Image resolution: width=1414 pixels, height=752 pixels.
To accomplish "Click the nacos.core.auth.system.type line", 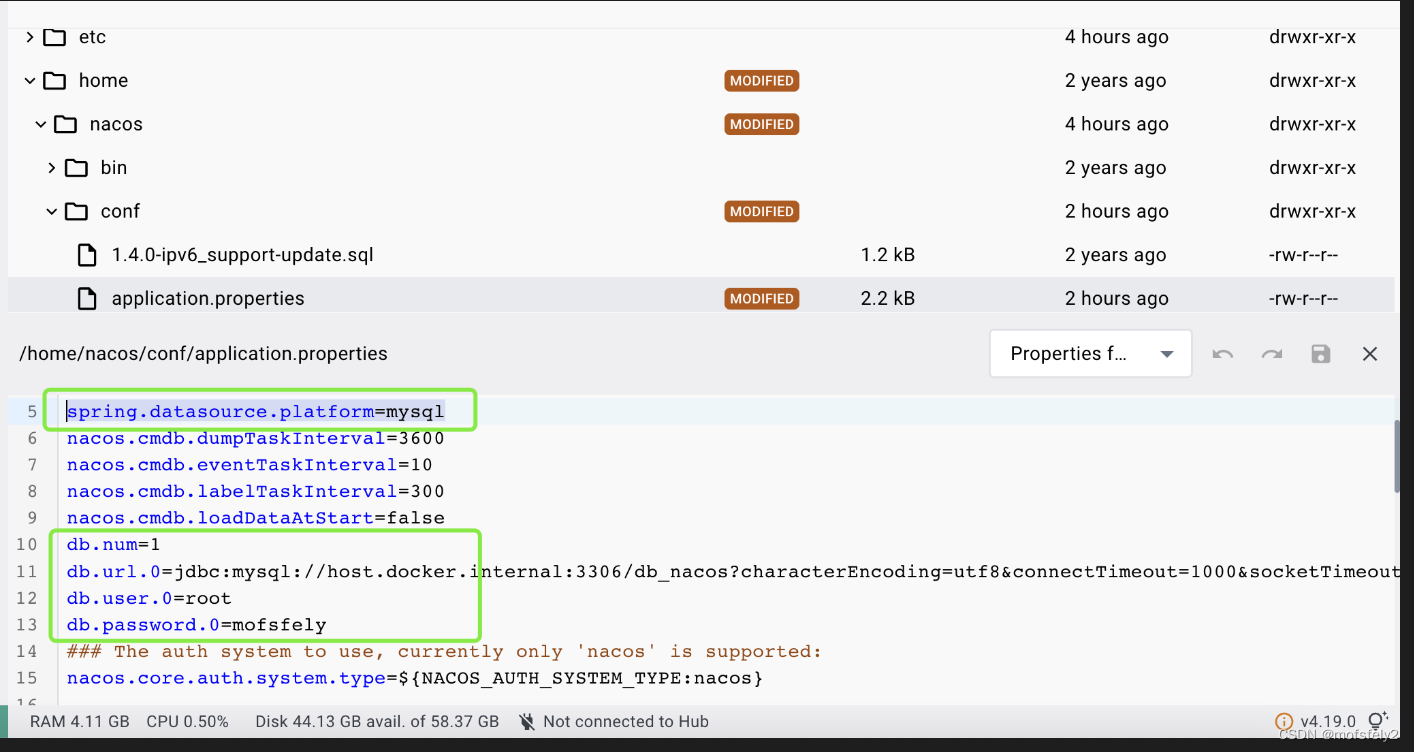I will click(415, 679).
